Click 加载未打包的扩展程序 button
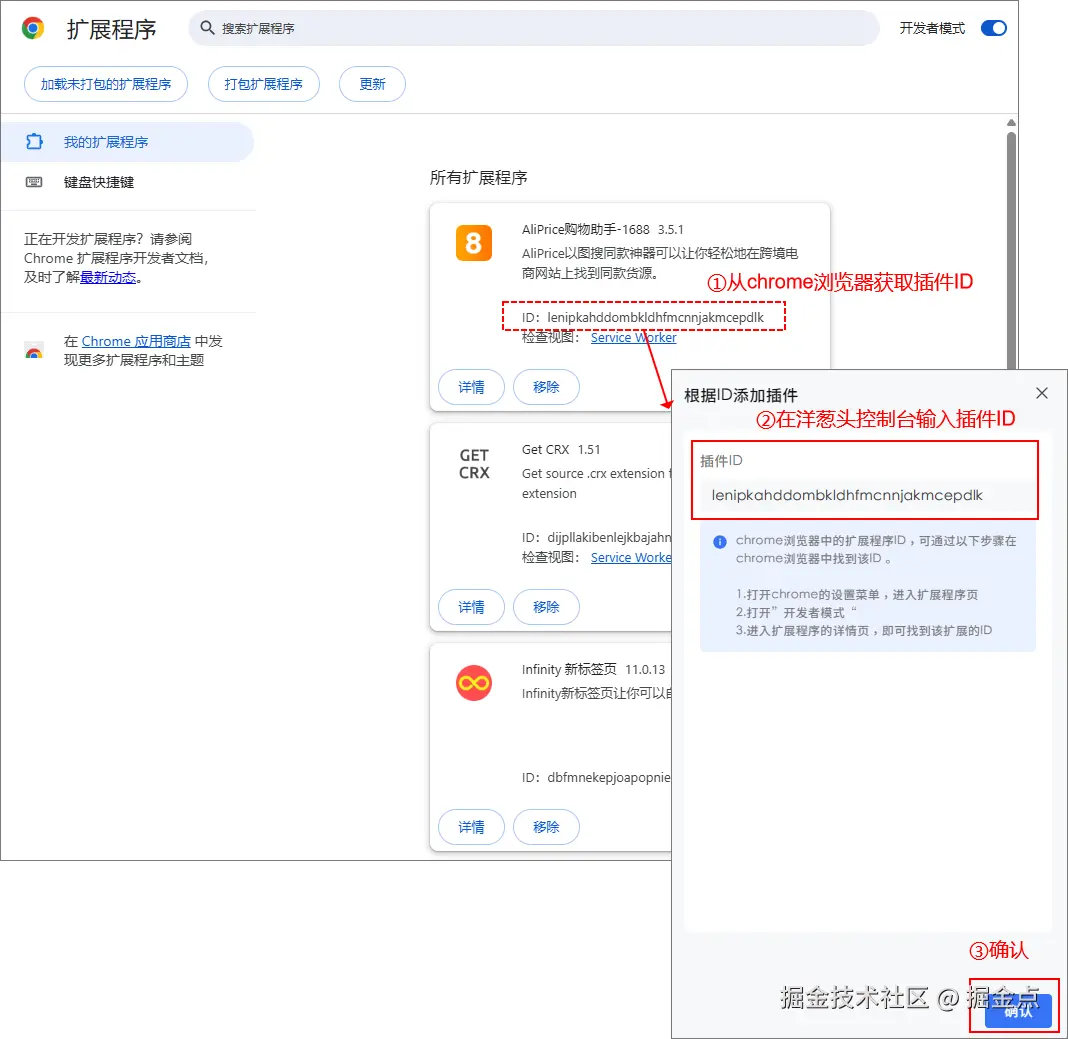Screen dimensions: 1068x1039 pyautogui.click(x=105, y=85)
